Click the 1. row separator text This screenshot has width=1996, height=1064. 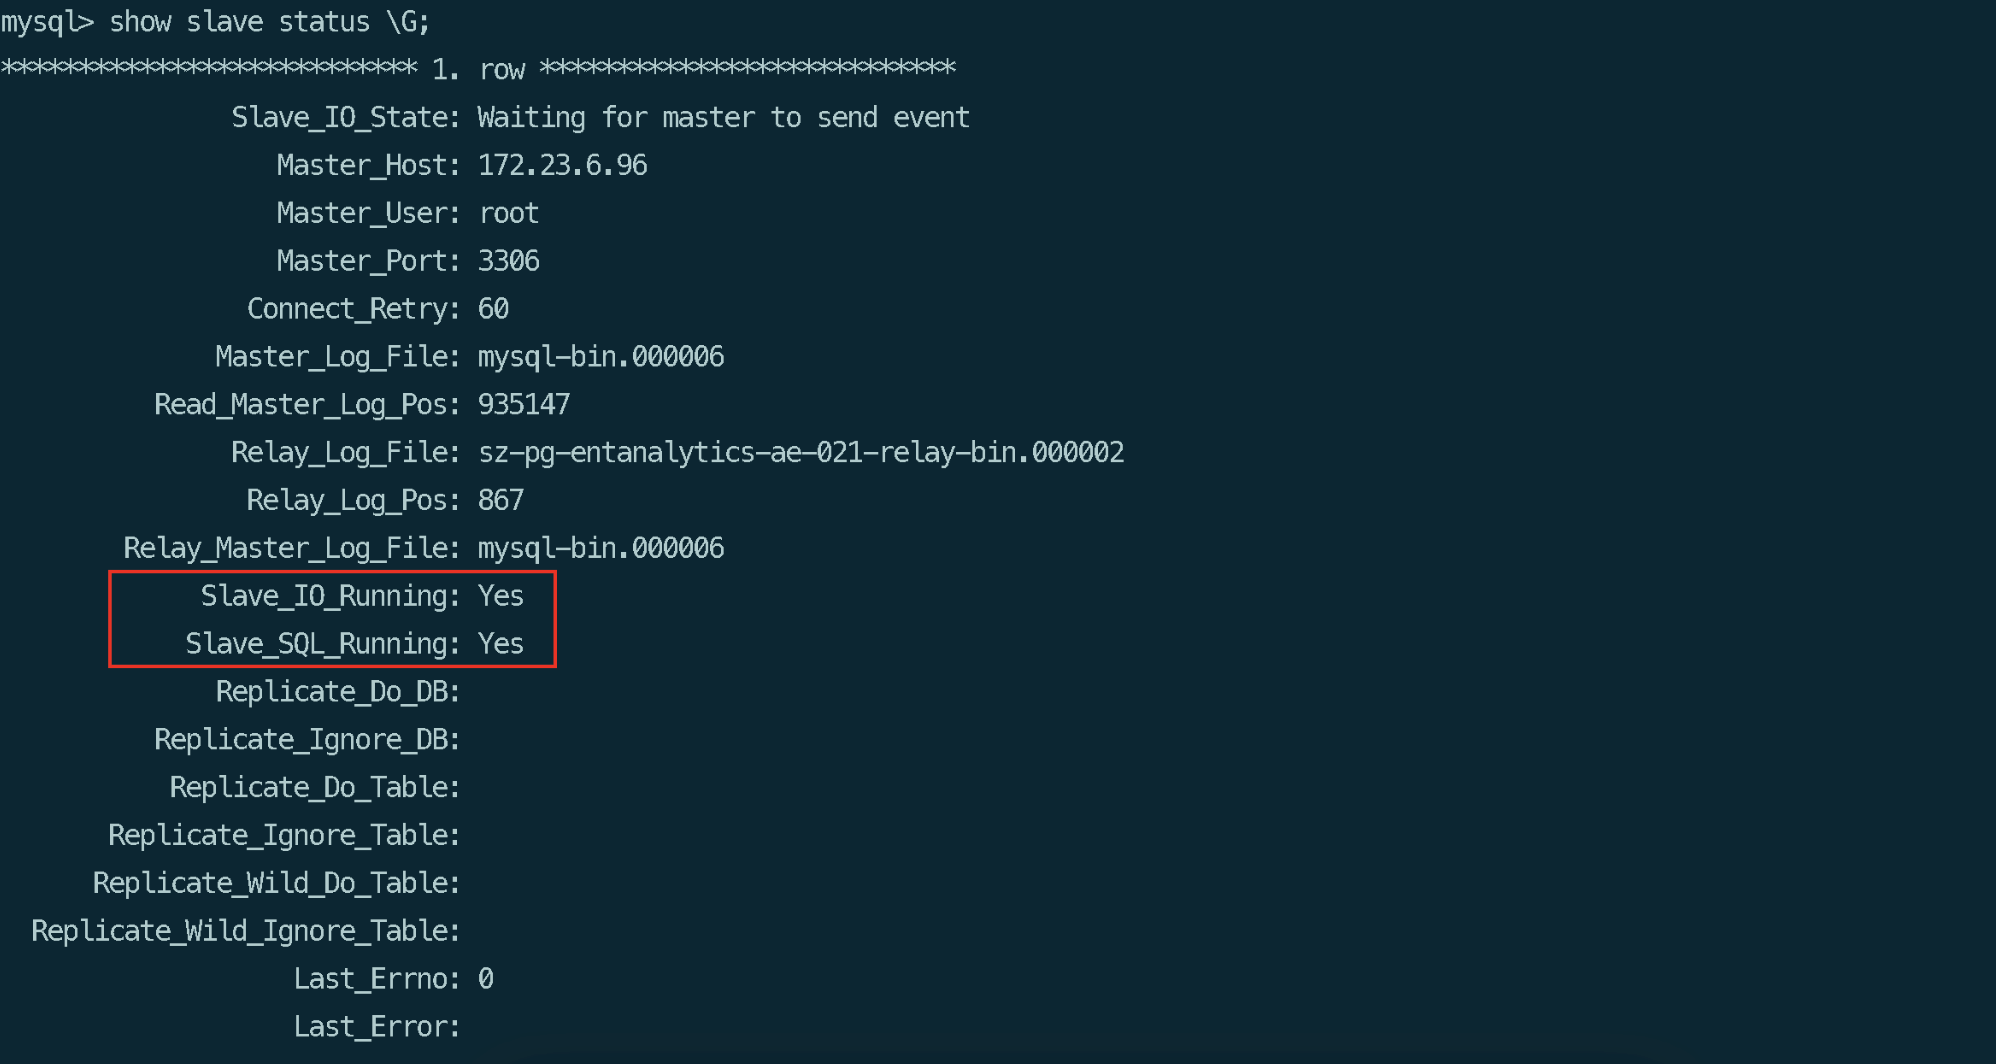click(478, 69)
